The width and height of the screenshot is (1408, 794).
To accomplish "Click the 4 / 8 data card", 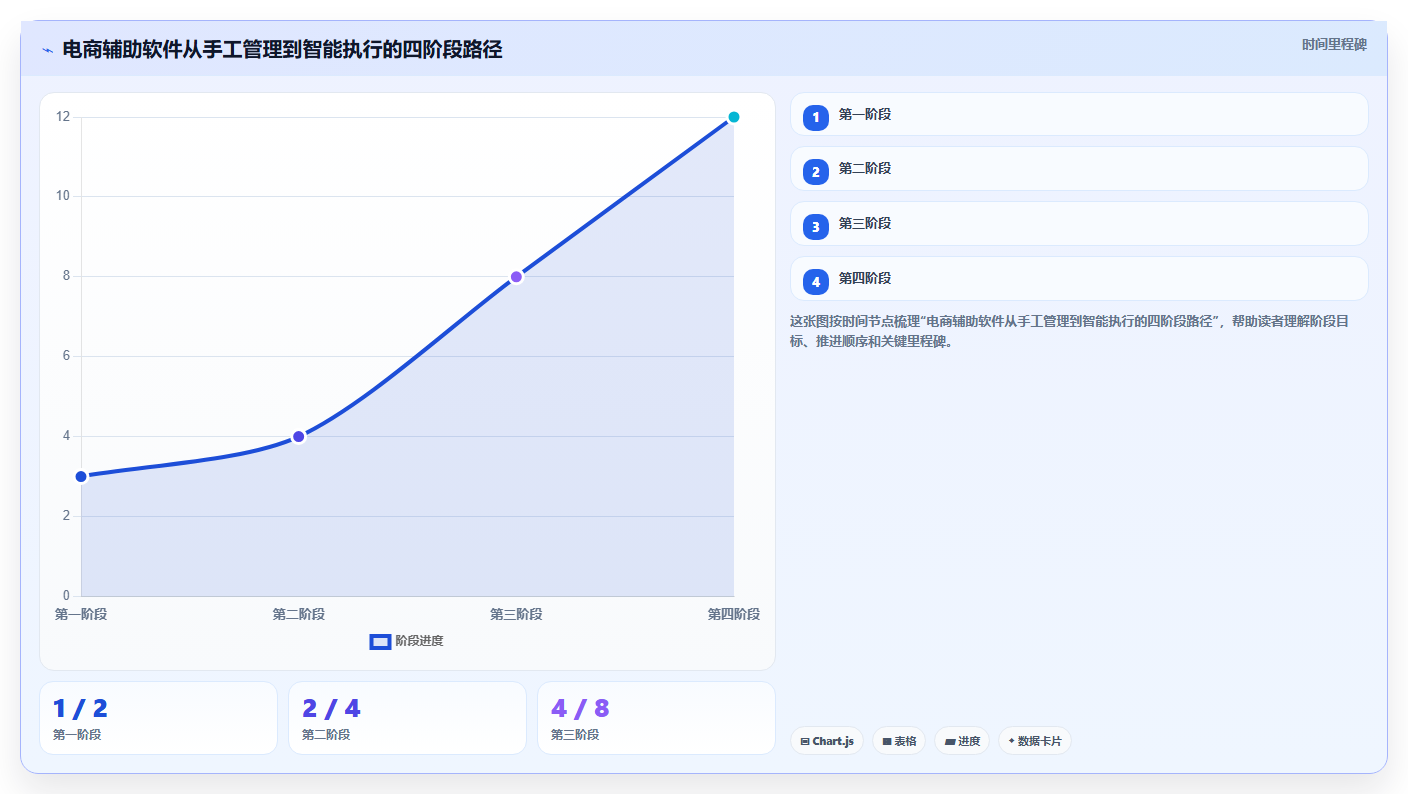I will click(x=656, y=718).
